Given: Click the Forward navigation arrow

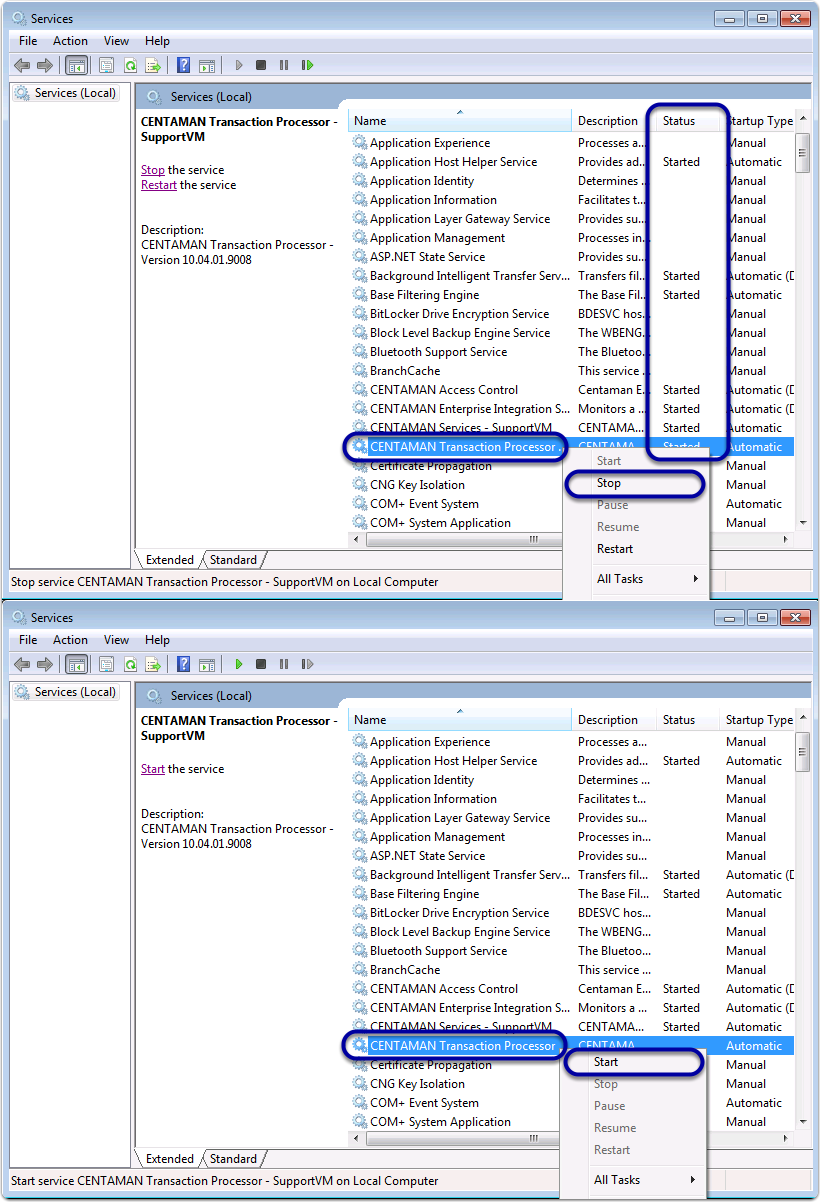Looking at the screenshot, I should 46,65.
